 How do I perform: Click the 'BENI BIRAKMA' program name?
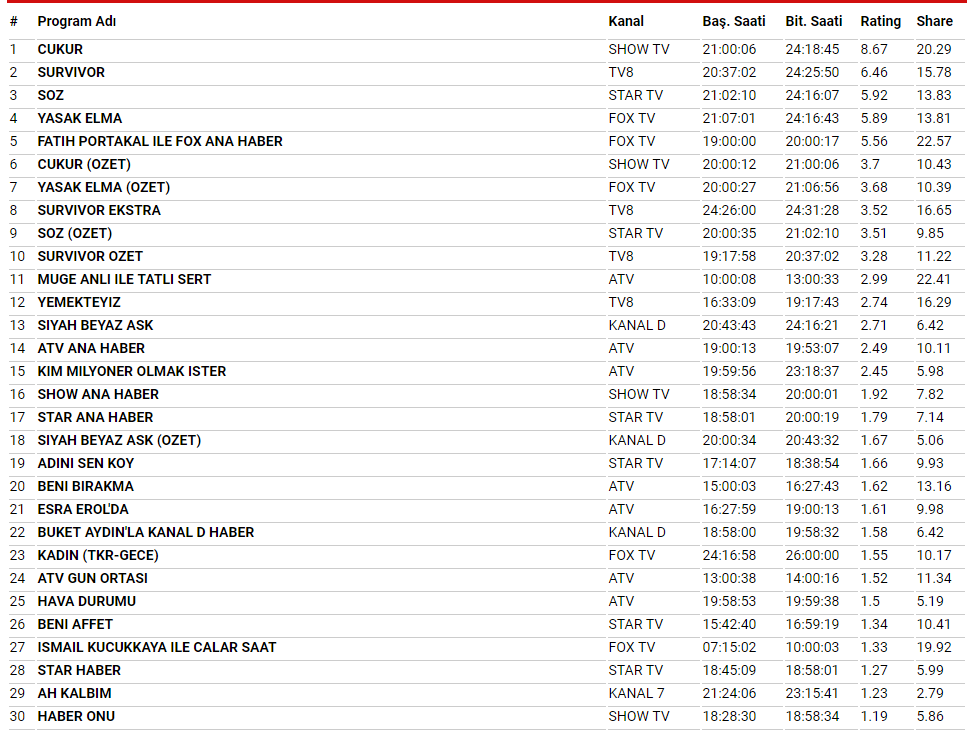tap(86, 487)
